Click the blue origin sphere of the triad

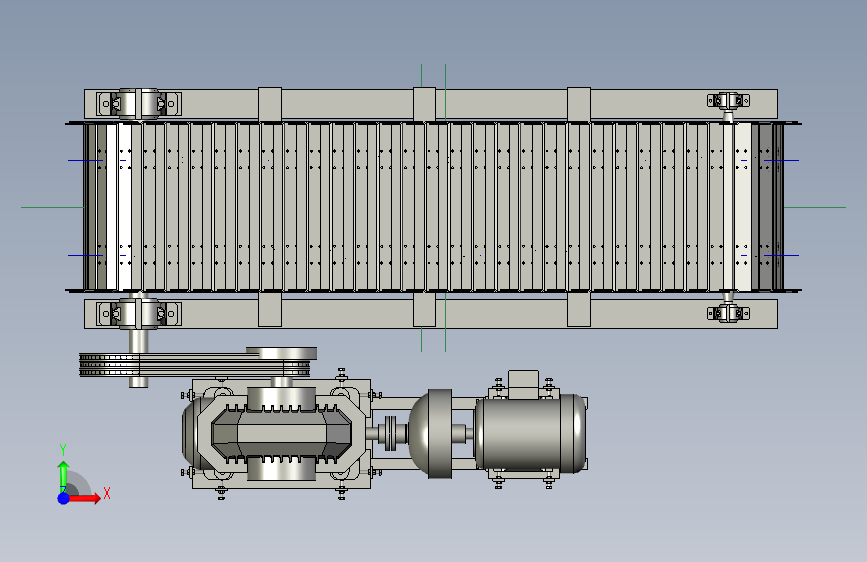pyautogui.click(x=64, y=498)
